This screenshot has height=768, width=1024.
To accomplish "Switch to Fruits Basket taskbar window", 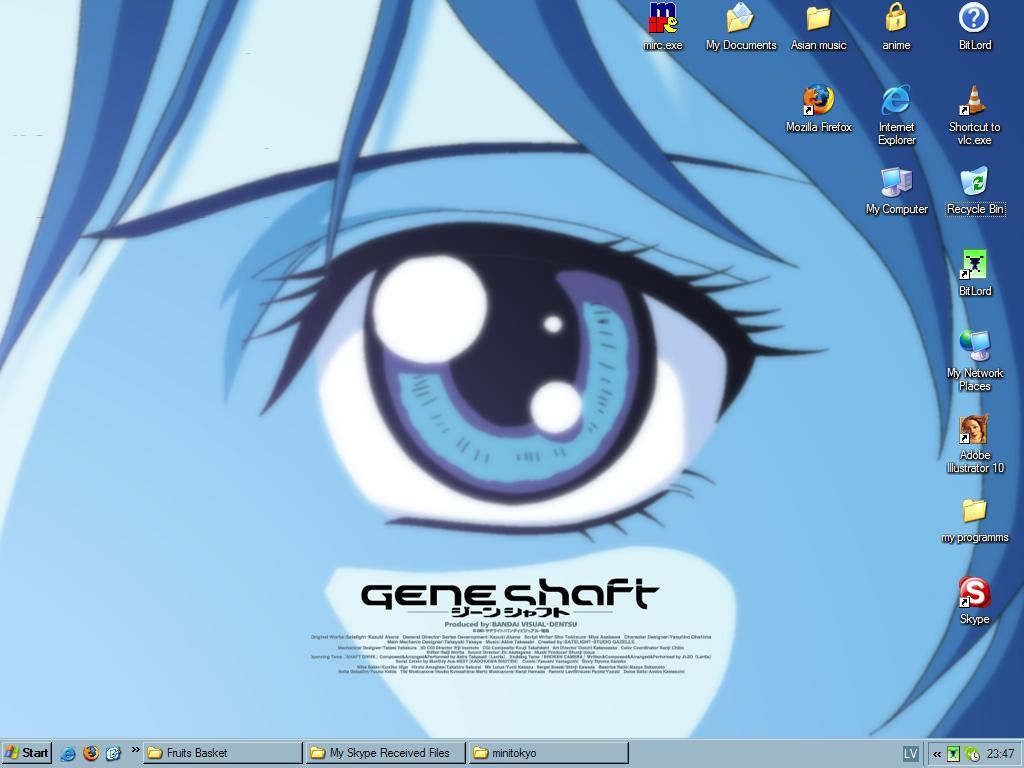I will tap(222, 753).
